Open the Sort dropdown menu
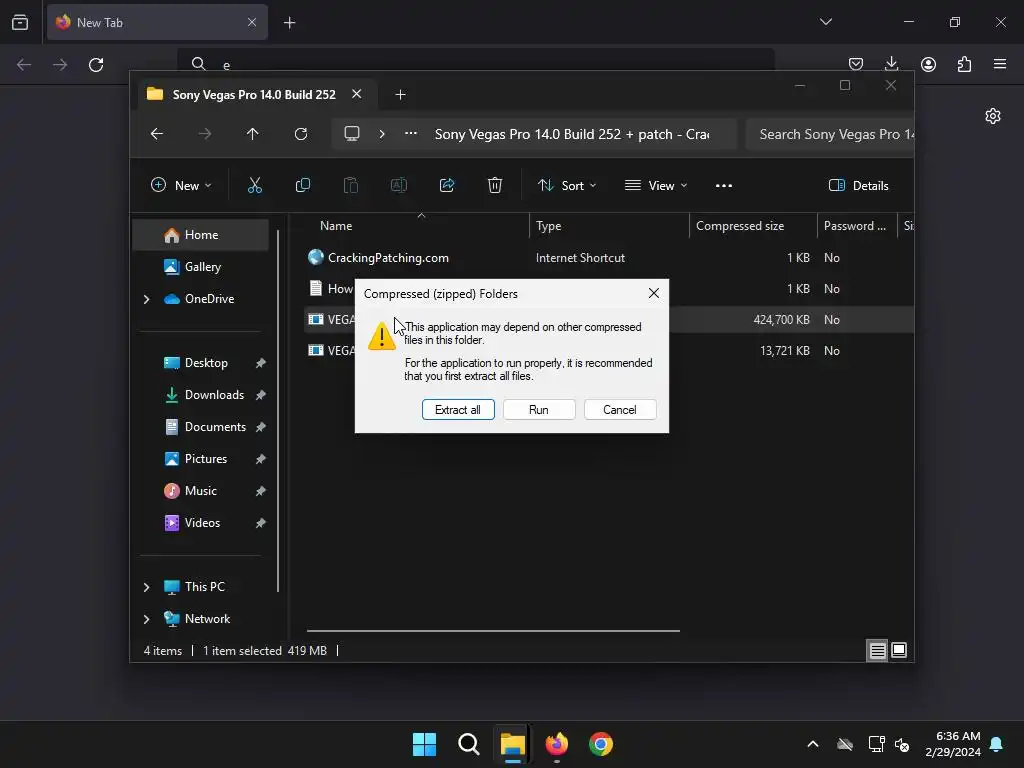Image resolution: width=1024 pixels, height=768 pixels. 567,185
